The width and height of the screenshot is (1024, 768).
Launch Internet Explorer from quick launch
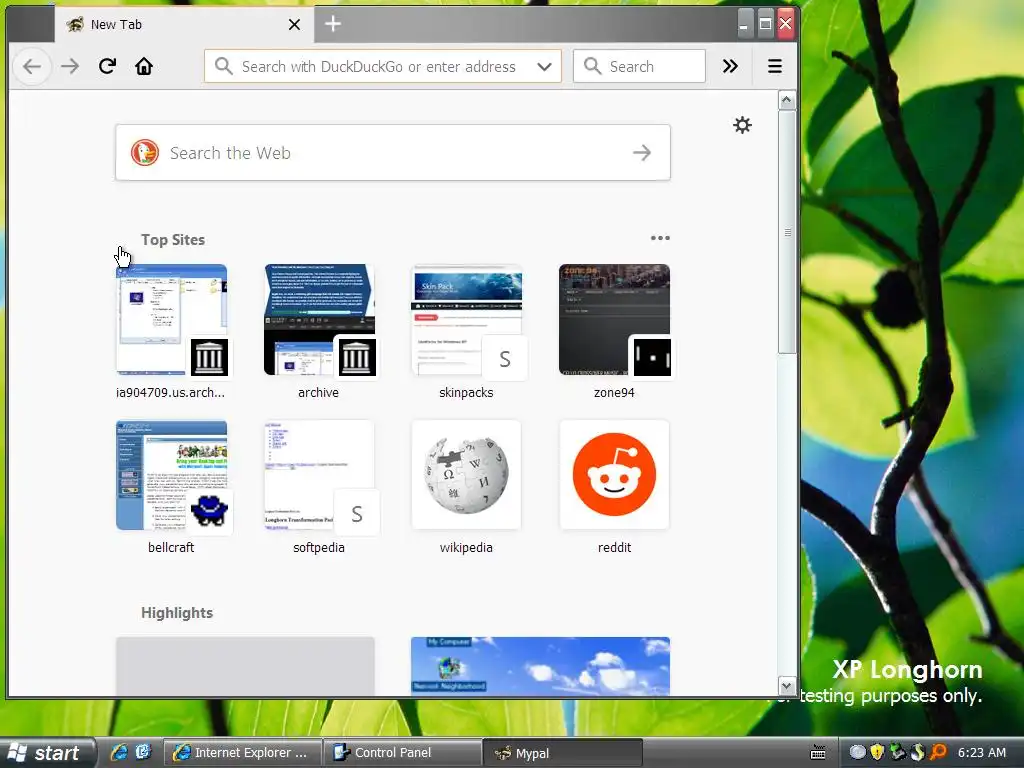(x=119, y=752)
